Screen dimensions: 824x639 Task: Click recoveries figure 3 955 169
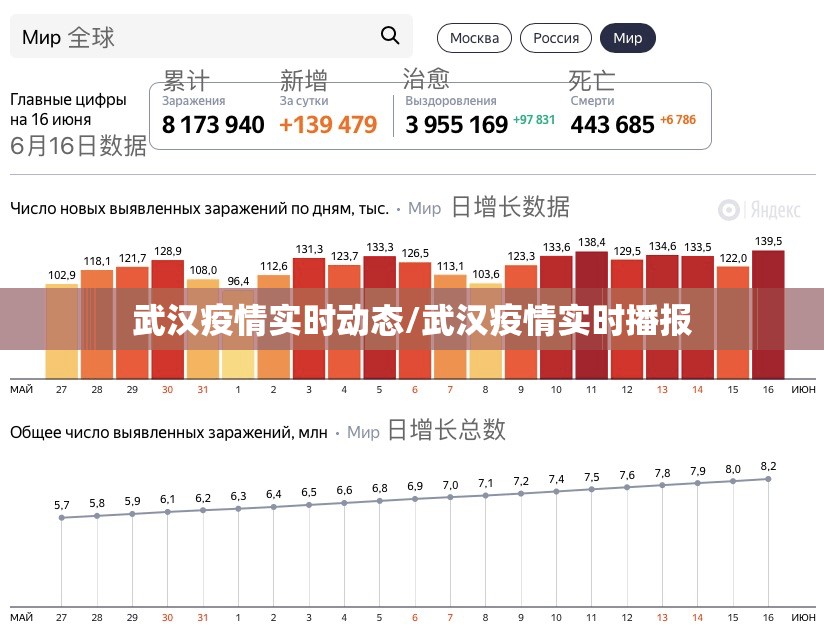(457, 125)
